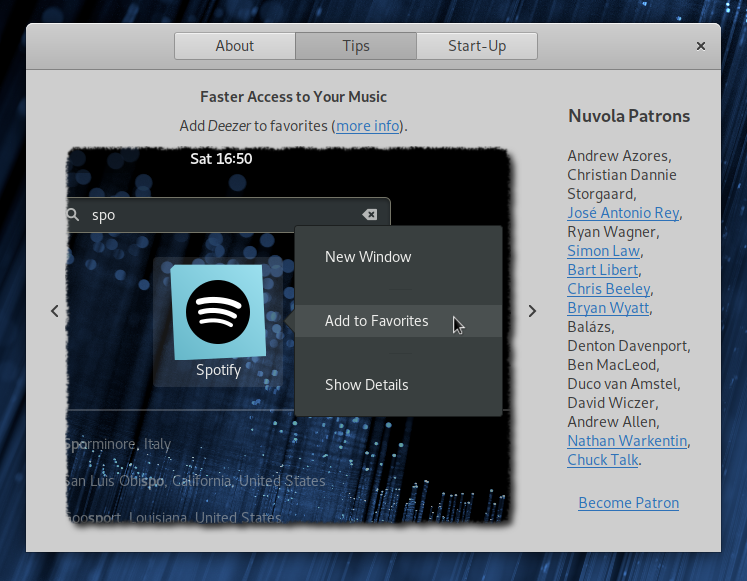Click the patron name 'Andrew Azores'
Viewport: 747px width, 581px height.
(x=618, y=156)
